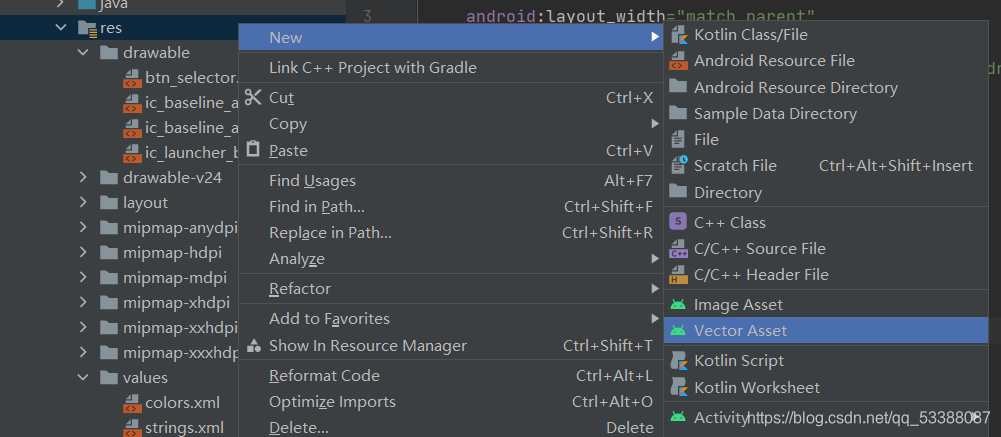Click the Android Resource File icon
The image size is (1001, 437).
(x=678, y=61)
